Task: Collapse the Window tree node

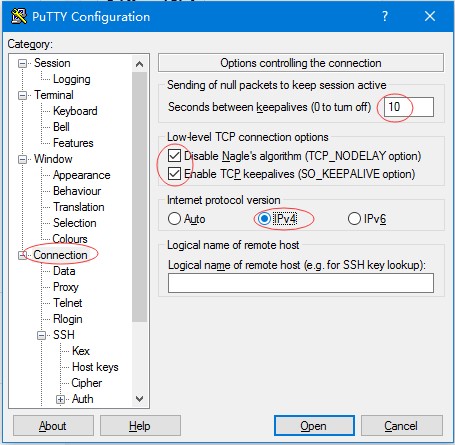Action: pos(22,159)
